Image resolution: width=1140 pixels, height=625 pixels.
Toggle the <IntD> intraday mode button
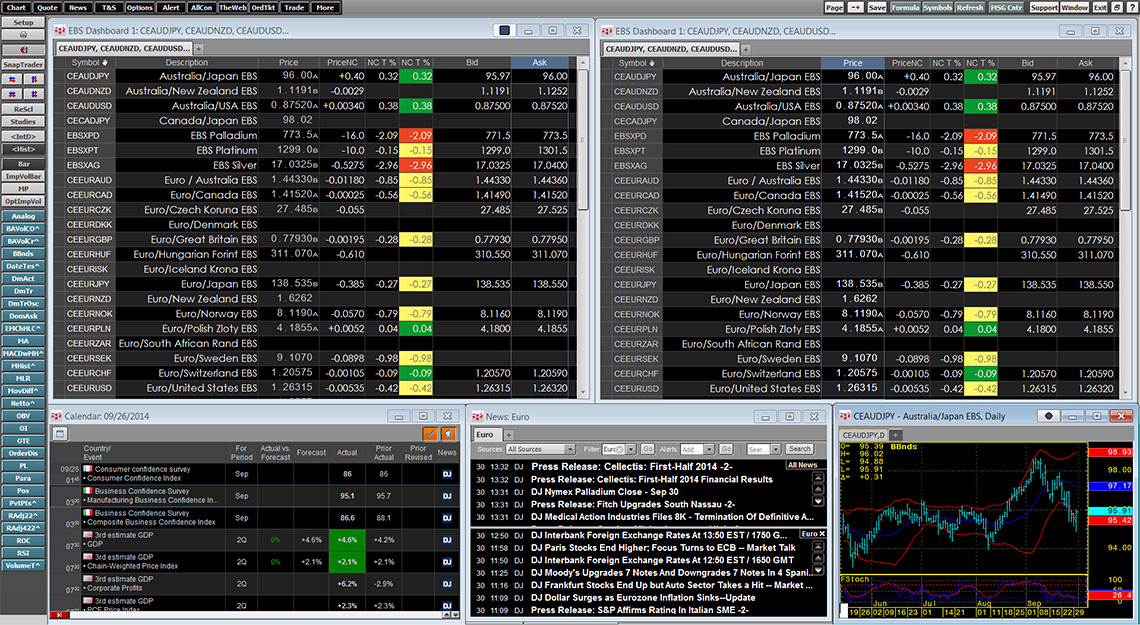23,136
